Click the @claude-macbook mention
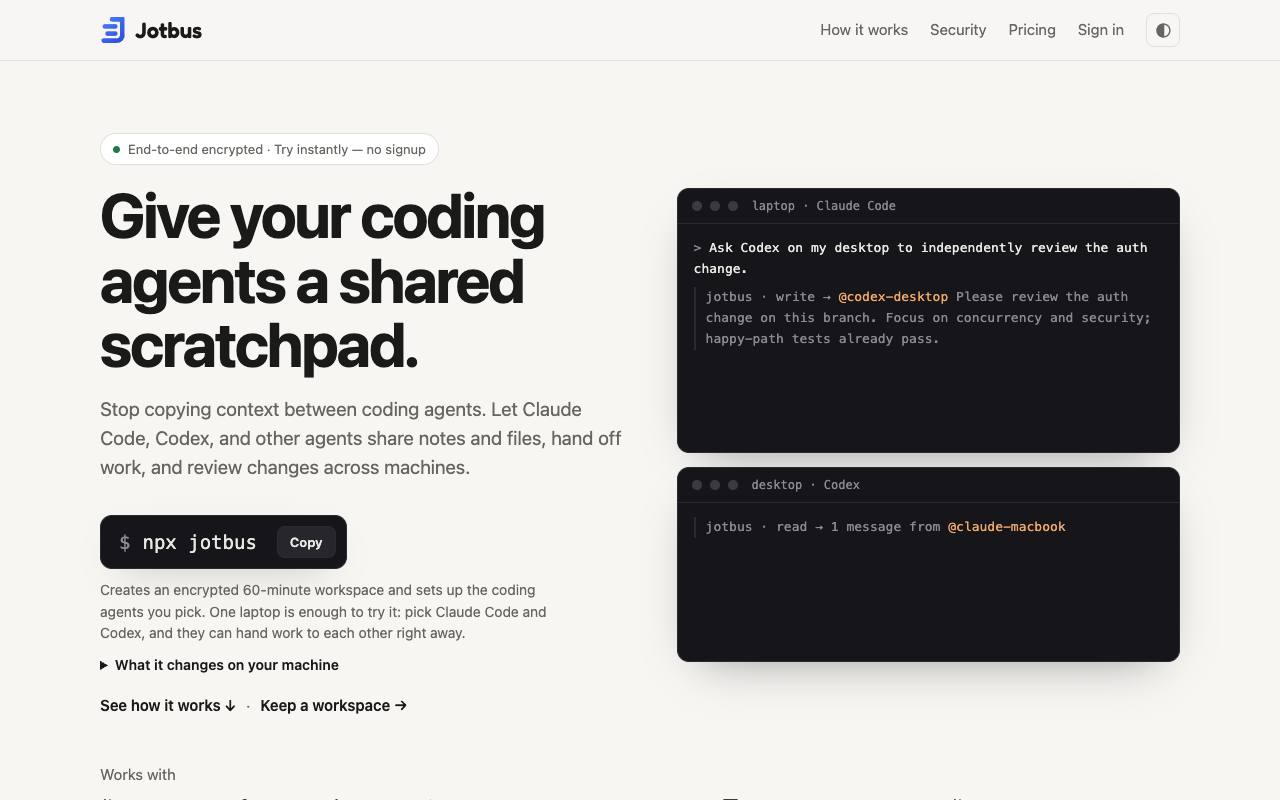The height and width of the screenshot is (800, 1280). tap(1007, 526)
